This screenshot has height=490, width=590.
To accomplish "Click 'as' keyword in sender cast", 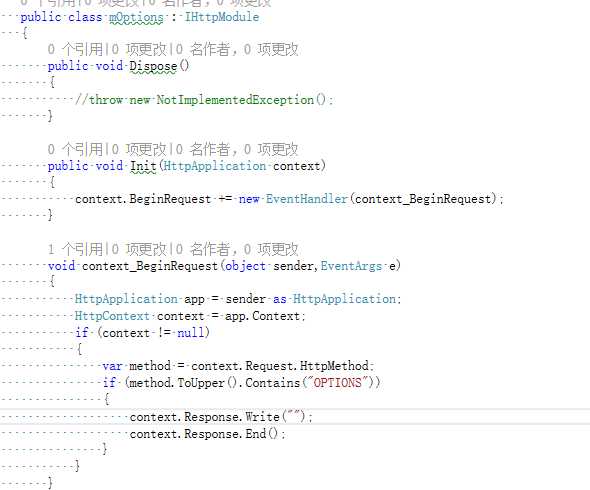I will (x=279, y=299).
